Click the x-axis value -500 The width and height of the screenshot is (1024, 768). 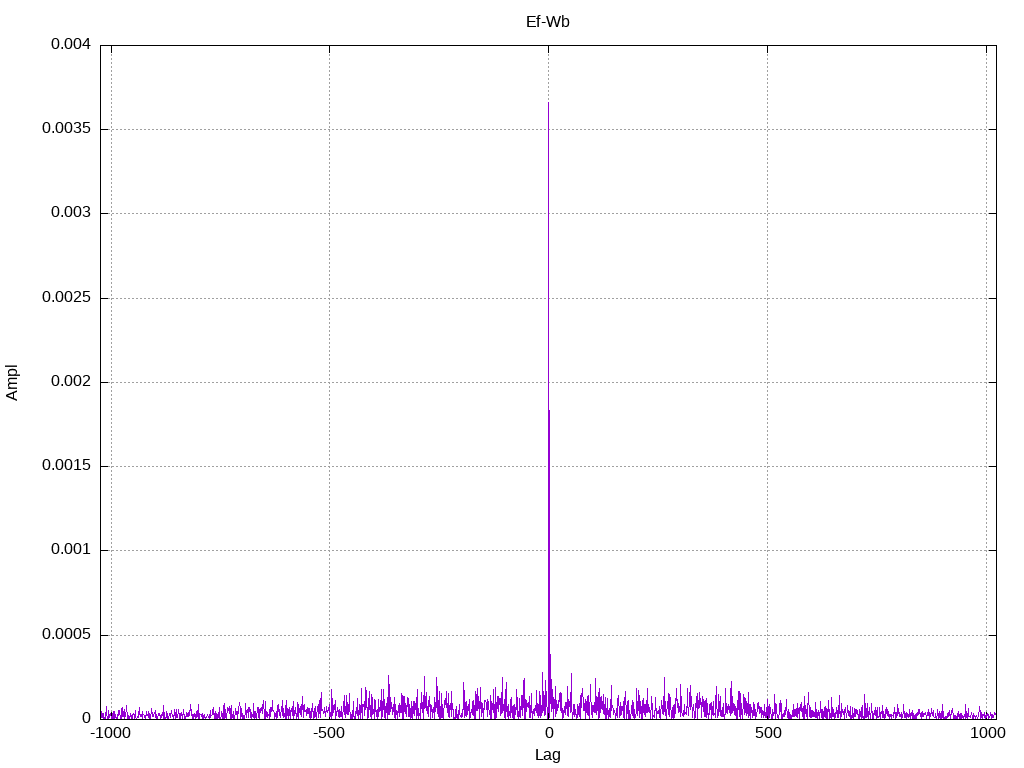point(328,733)
